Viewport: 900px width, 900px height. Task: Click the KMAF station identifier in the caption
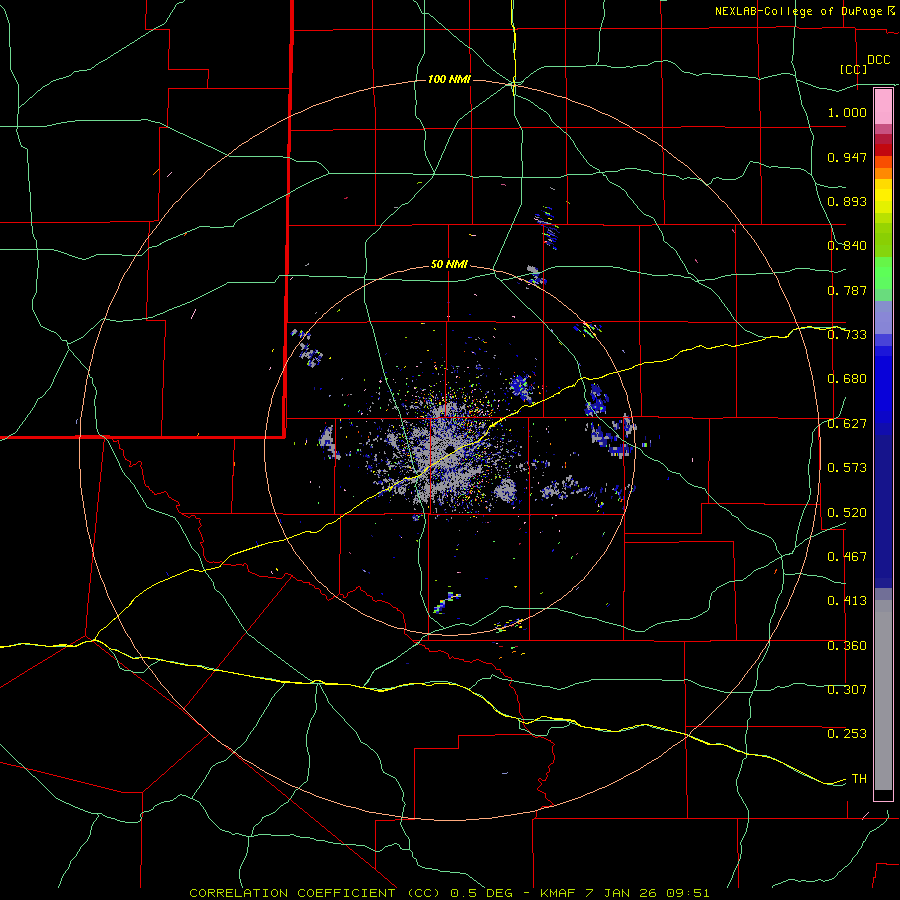559,893
